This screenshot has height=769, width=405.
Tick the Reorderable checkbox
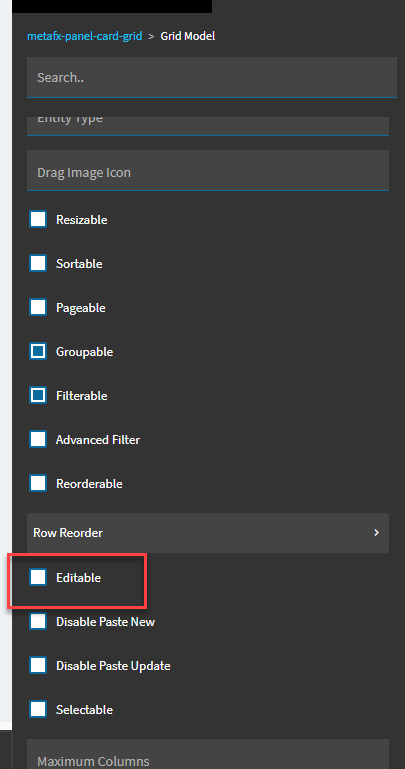[38, 484]
